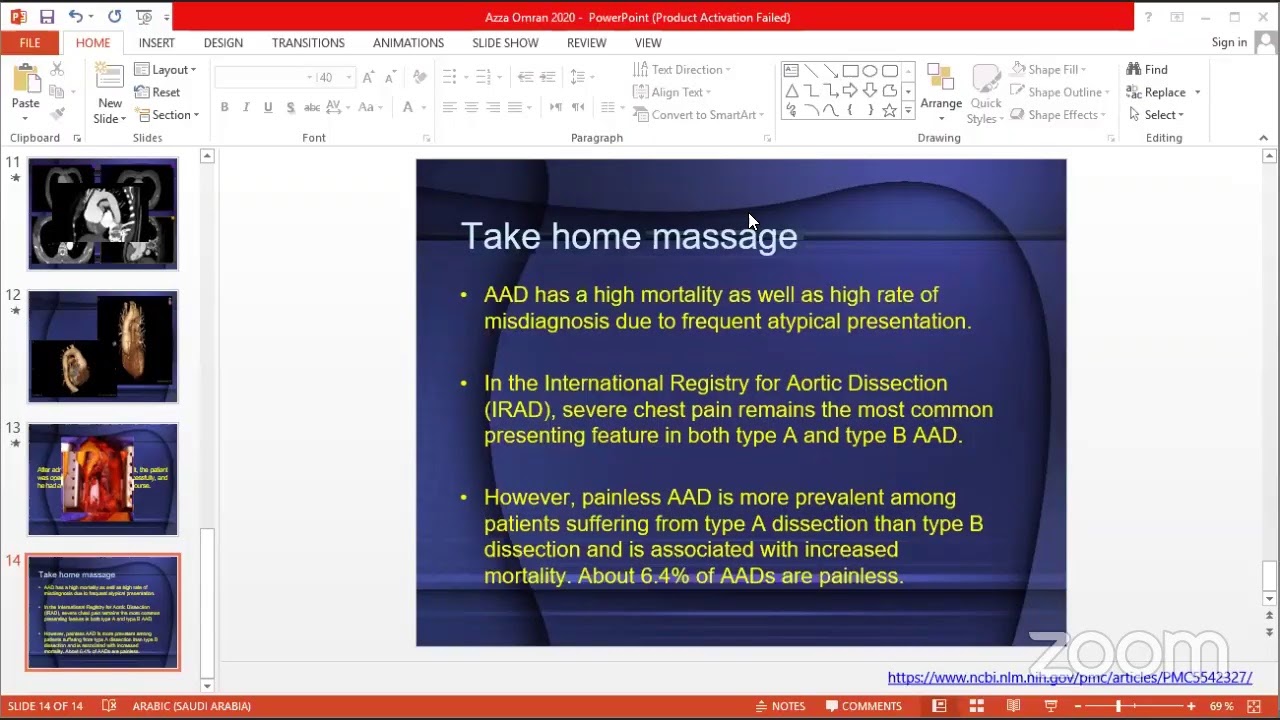Screen dimensions: 1280x720
Task: Open Numbering dropdown
Action: [488, 77]
